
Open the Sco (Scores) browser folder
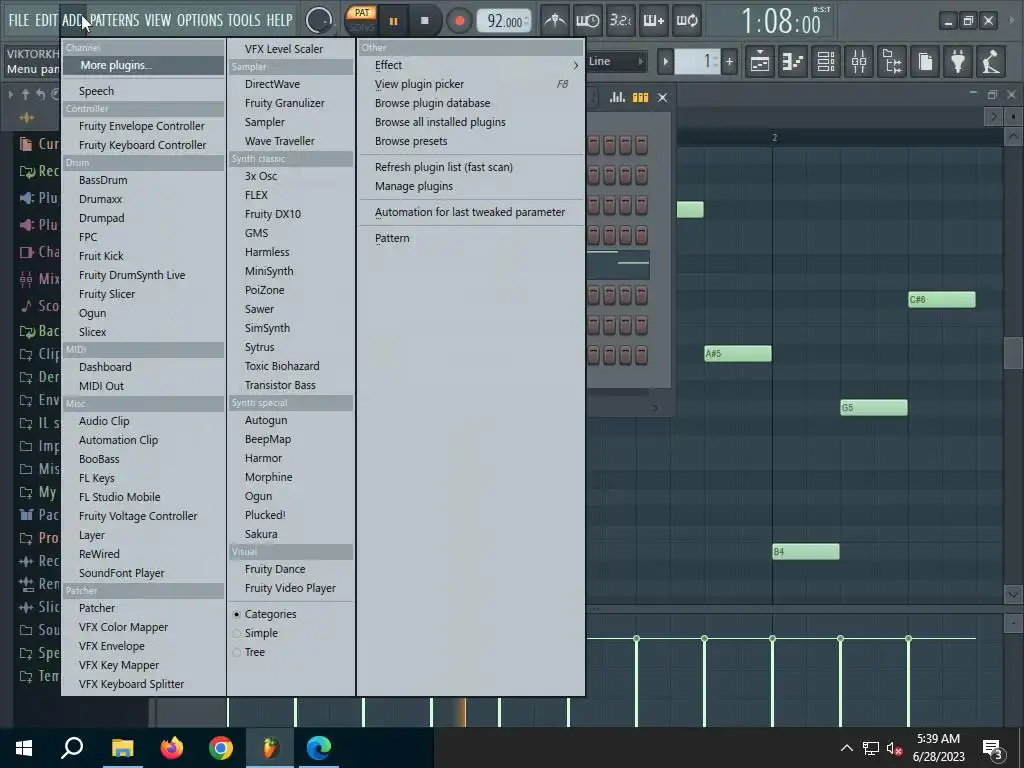[x=39, y=306]
